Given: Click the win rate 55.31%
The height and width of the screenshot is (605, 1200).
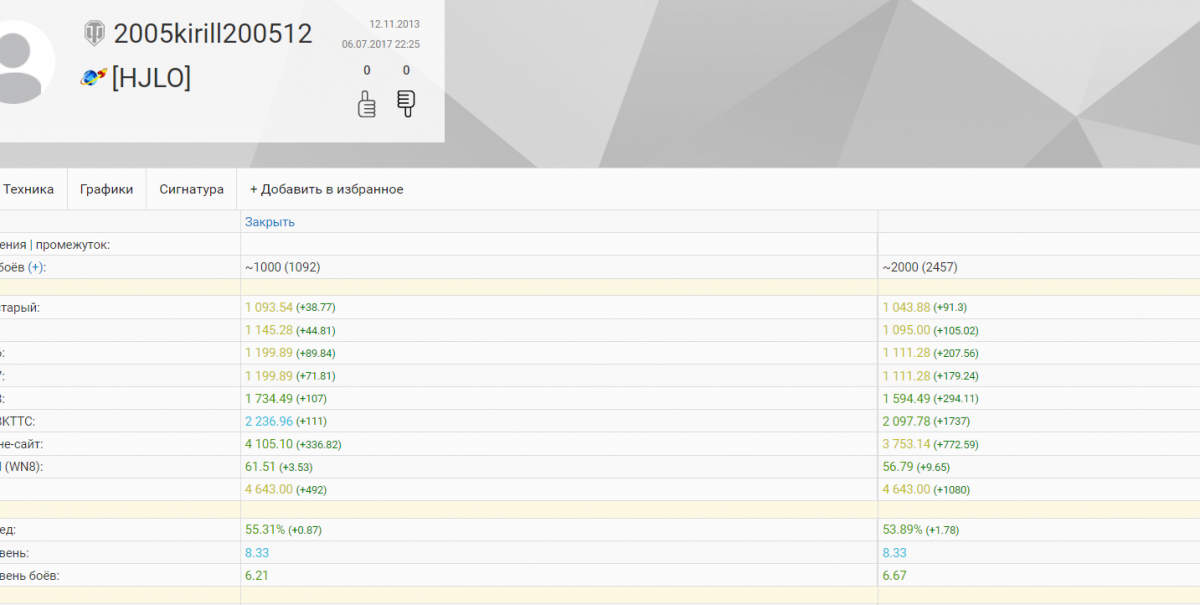Looking at the screenshot, I should click(x=265, y=529).
